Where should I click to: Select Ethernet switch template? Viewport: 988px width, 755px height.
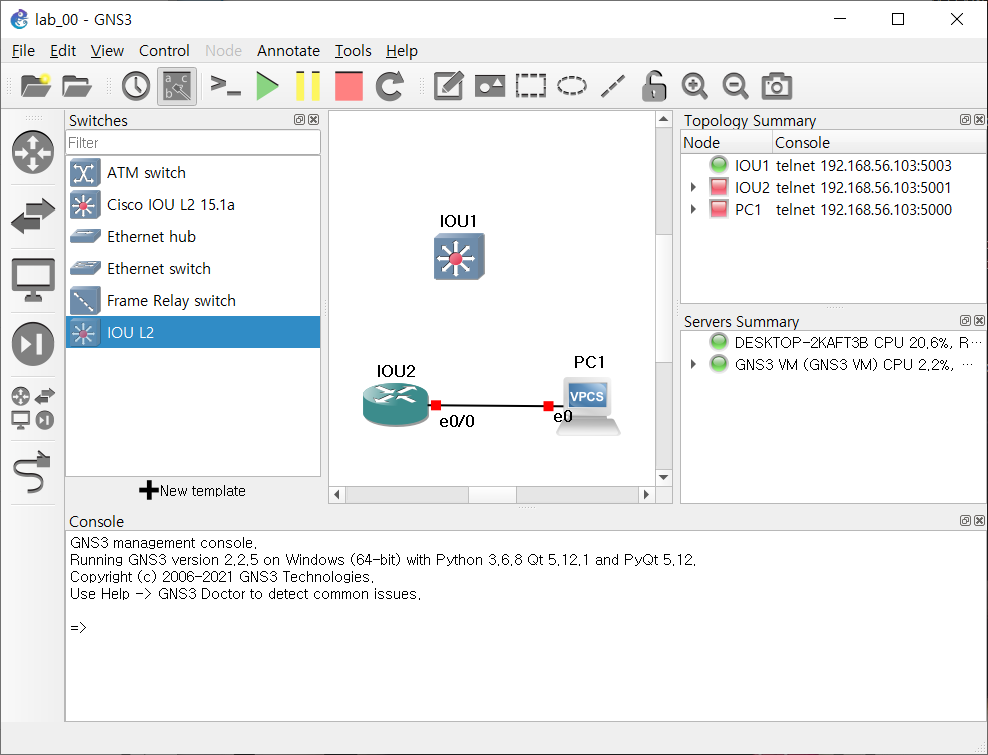pyautogui.click(x=193, y=268)
